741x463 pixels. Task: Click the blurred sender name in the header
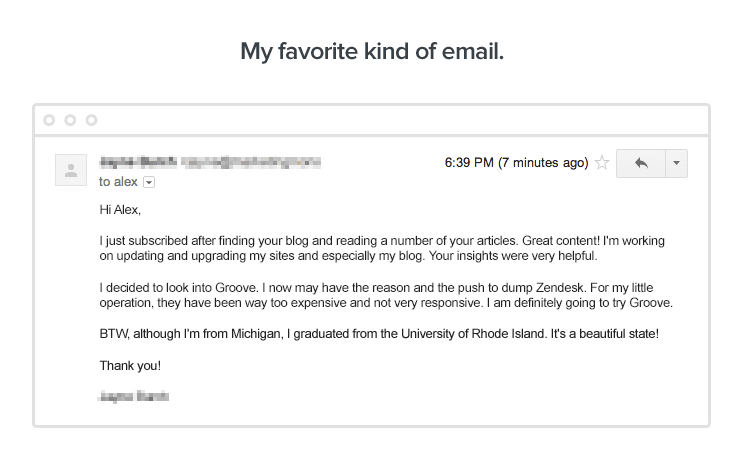click(138, 162)
